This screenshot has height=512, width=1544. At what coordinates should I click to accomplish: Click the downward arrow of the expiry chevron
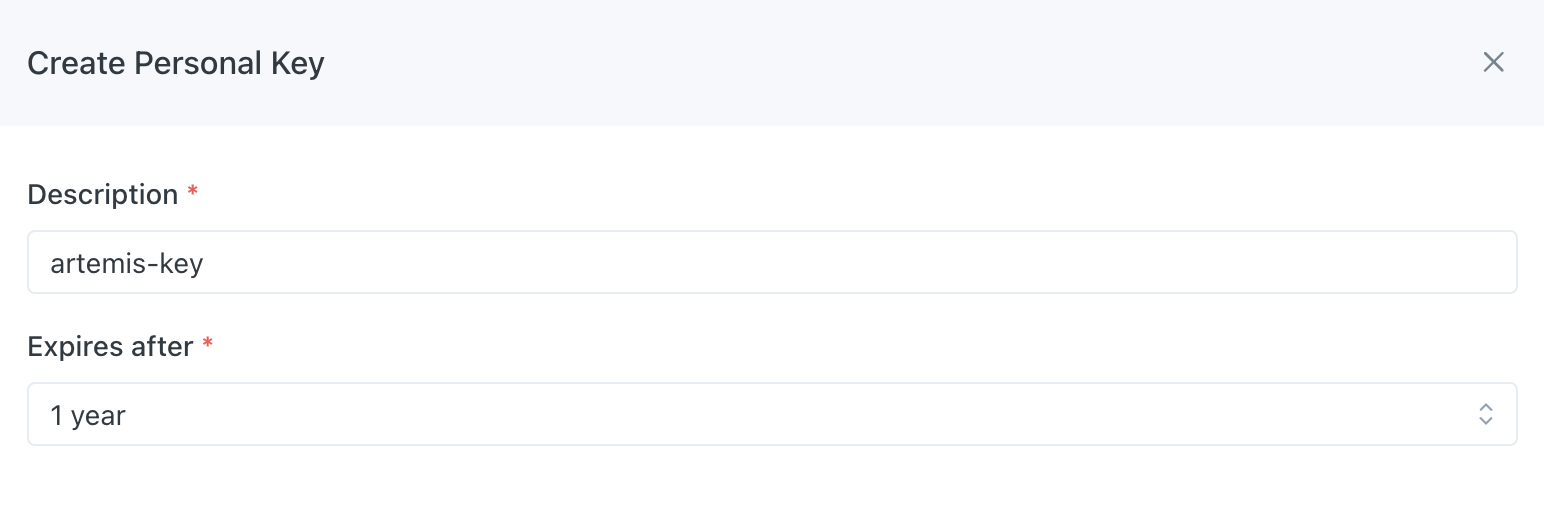(x=1486, y=421)
